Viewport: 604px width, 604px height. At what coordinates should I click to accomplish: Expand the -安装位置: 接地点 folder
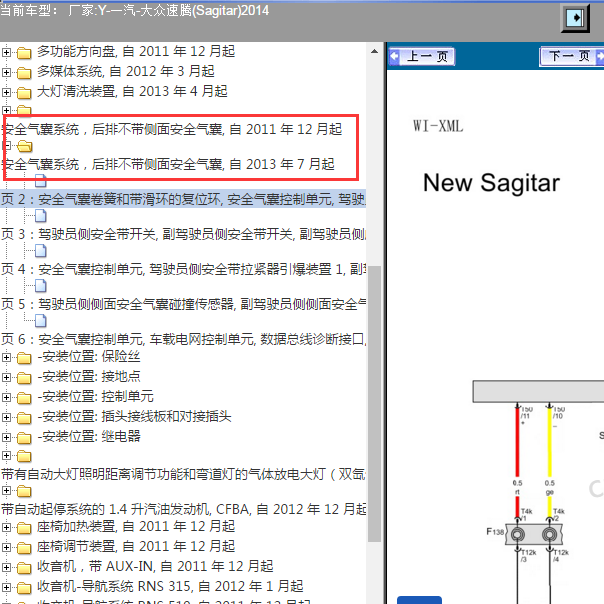click(x=6, y=378)
